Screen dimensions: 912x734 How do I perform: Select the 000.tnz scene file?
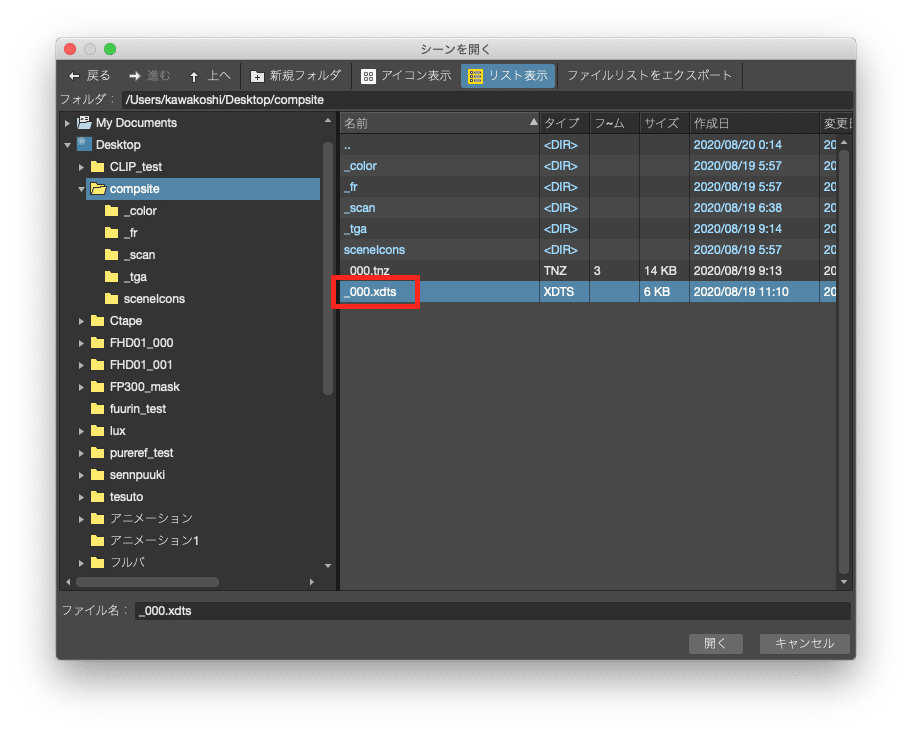tap(372, 270)
